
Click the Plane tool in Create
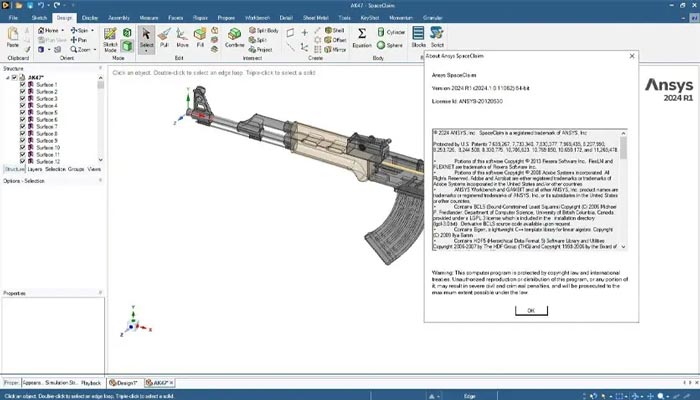pos(290,32)
